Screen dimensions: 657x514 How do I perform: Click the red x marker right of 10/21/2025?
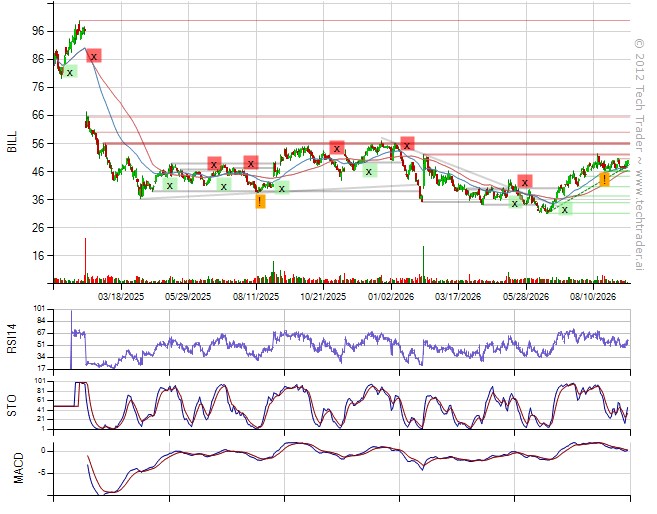point(336,148)
